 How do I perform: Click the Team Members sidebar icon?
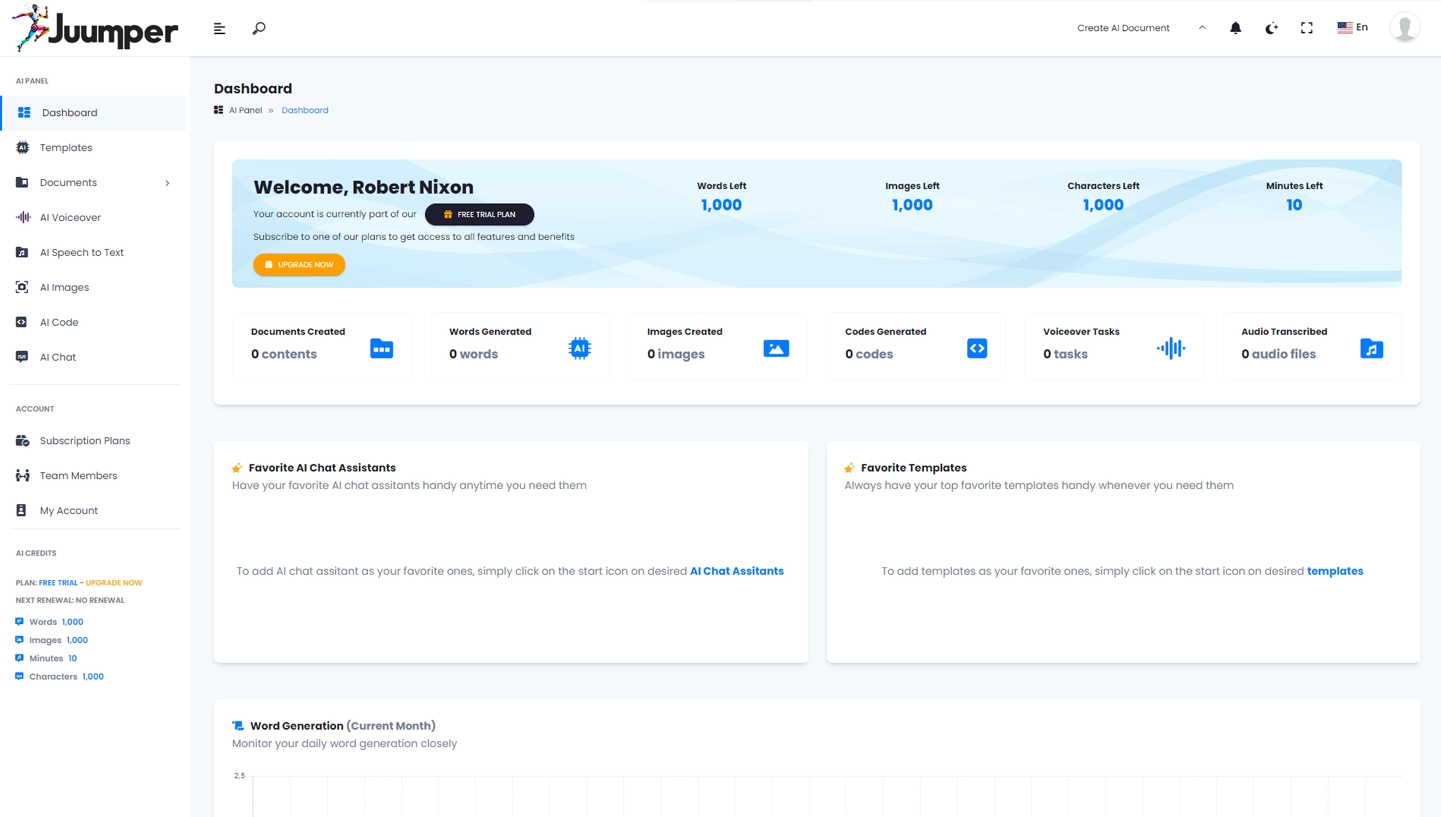(x=22, y=476)
